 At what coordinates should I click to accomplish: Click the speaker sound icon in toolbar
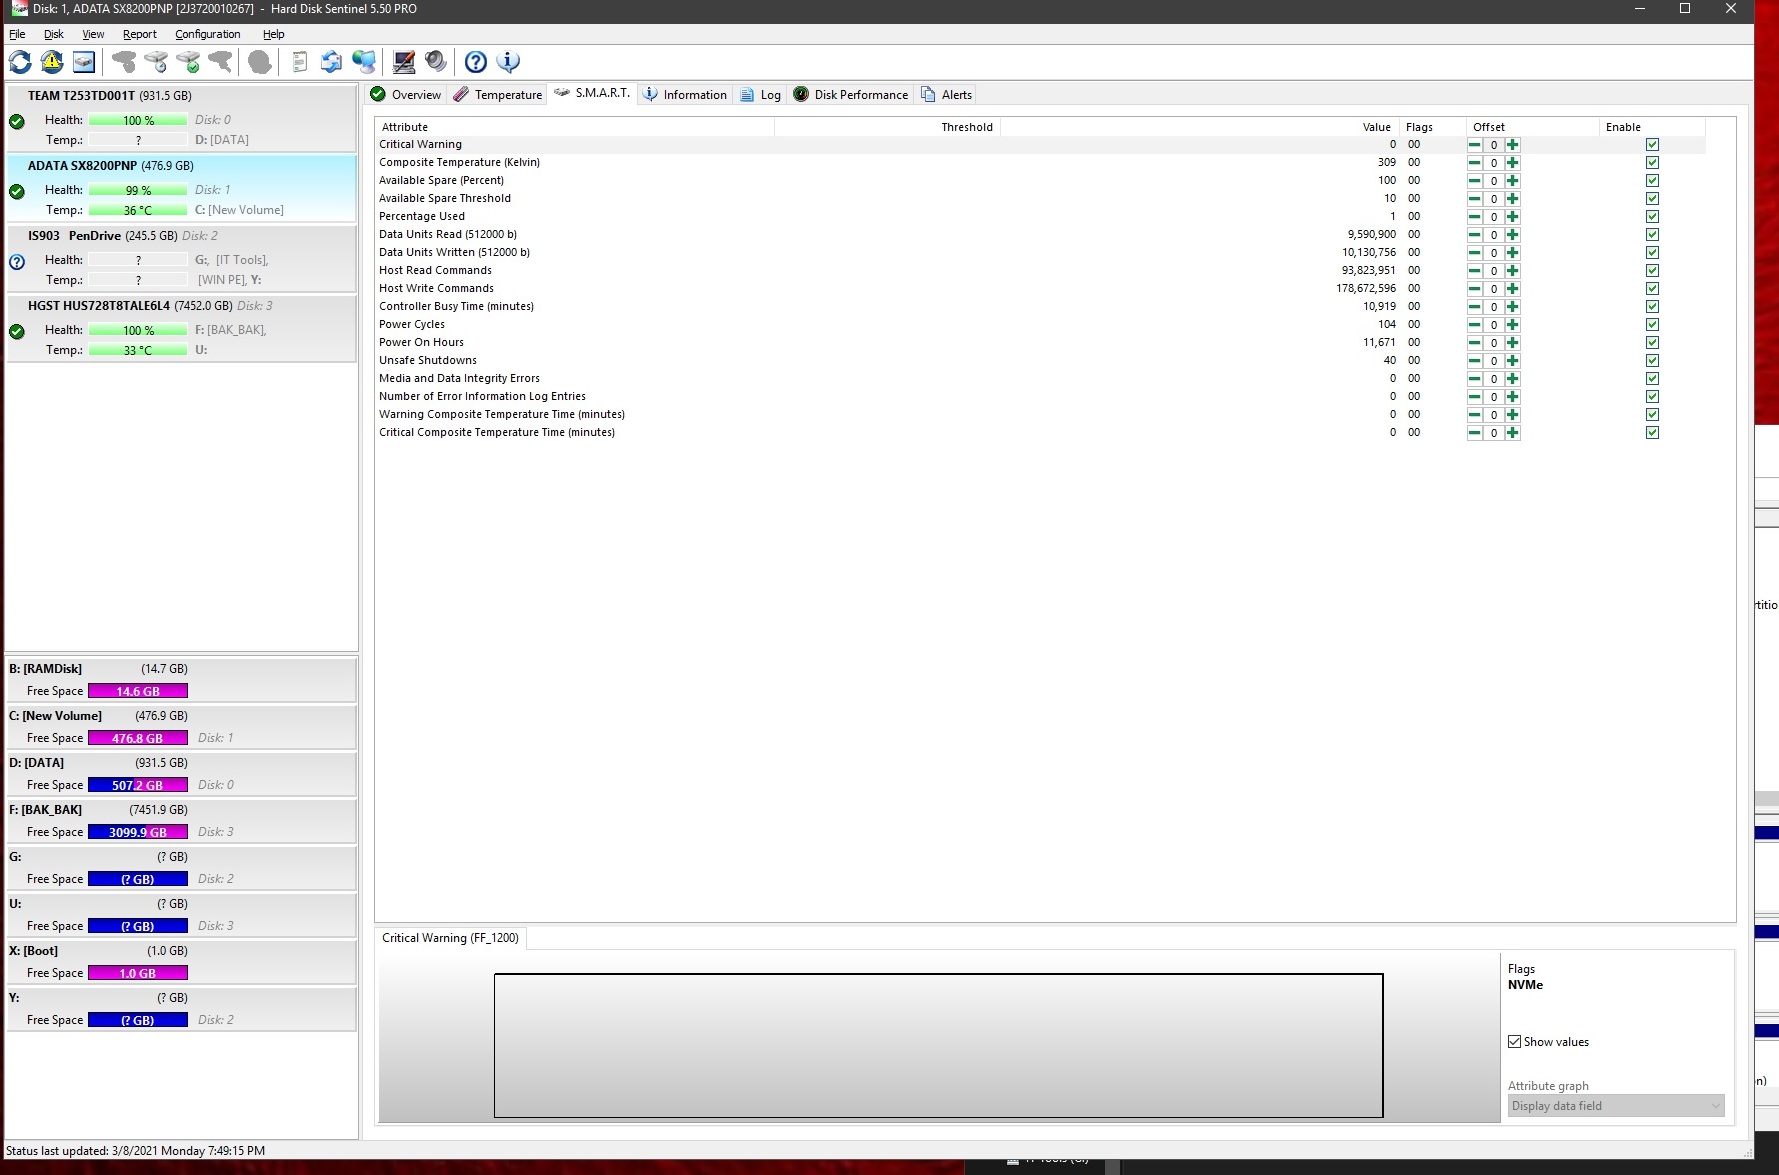[x=436, y=62]
